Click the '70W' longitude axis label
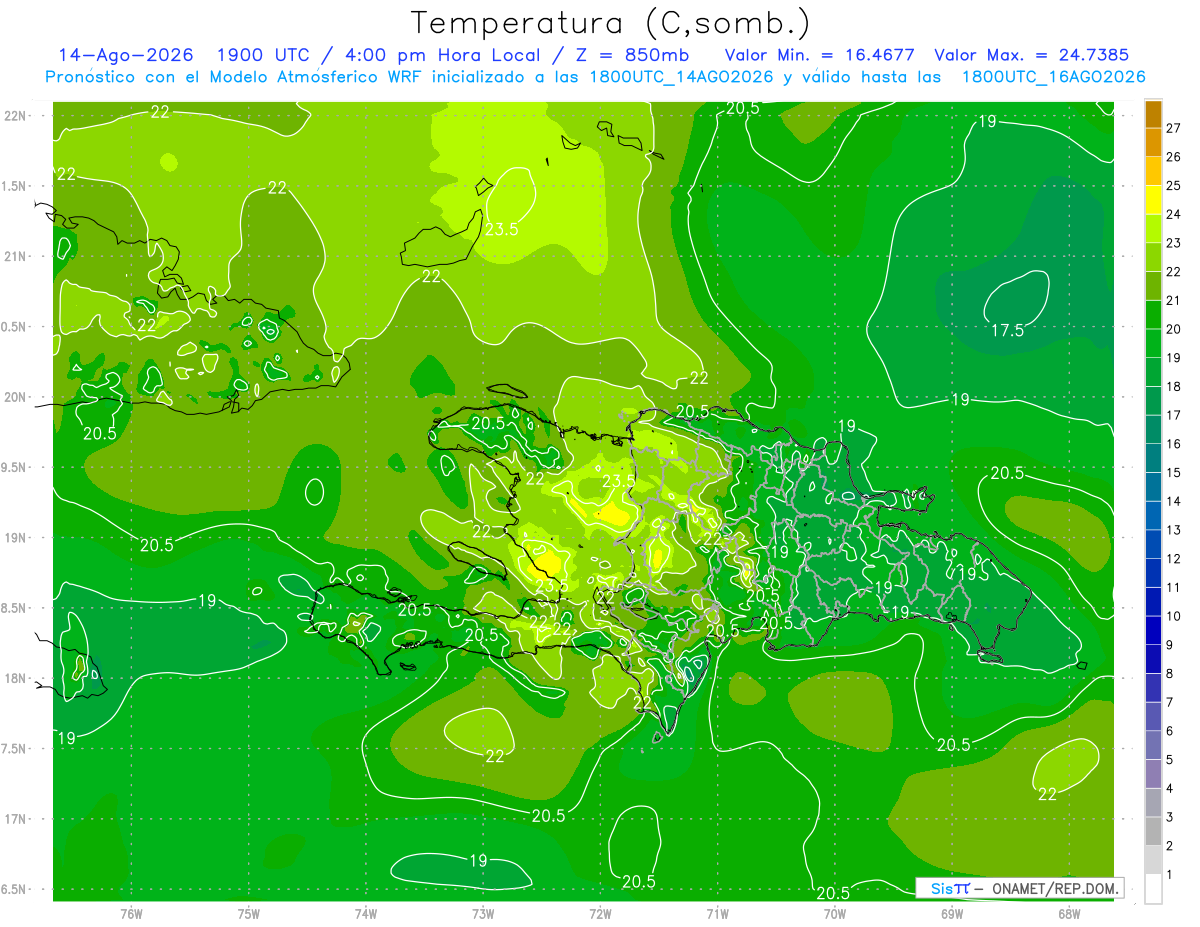This screenshot has width=1200, height=927. click(835, 913)
